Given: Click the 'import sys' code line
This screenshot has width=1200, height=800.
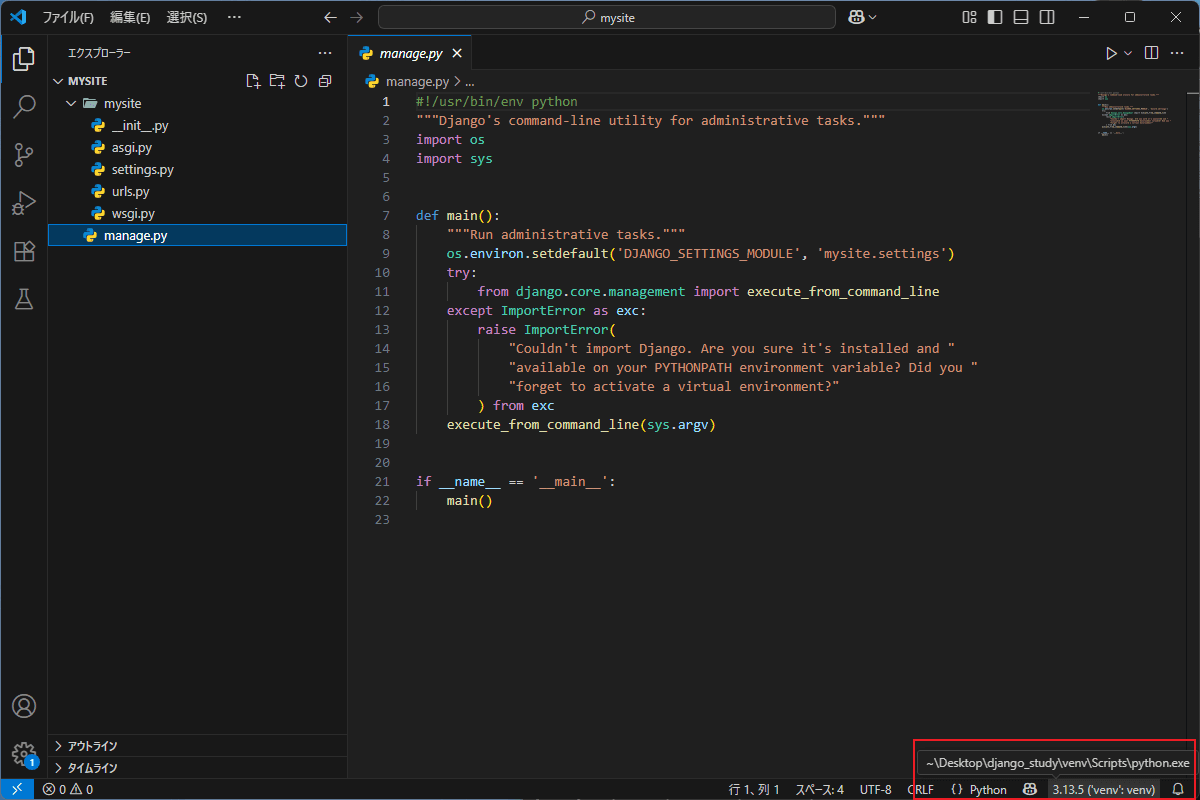Looking at the screenshot, I should 454,158.
